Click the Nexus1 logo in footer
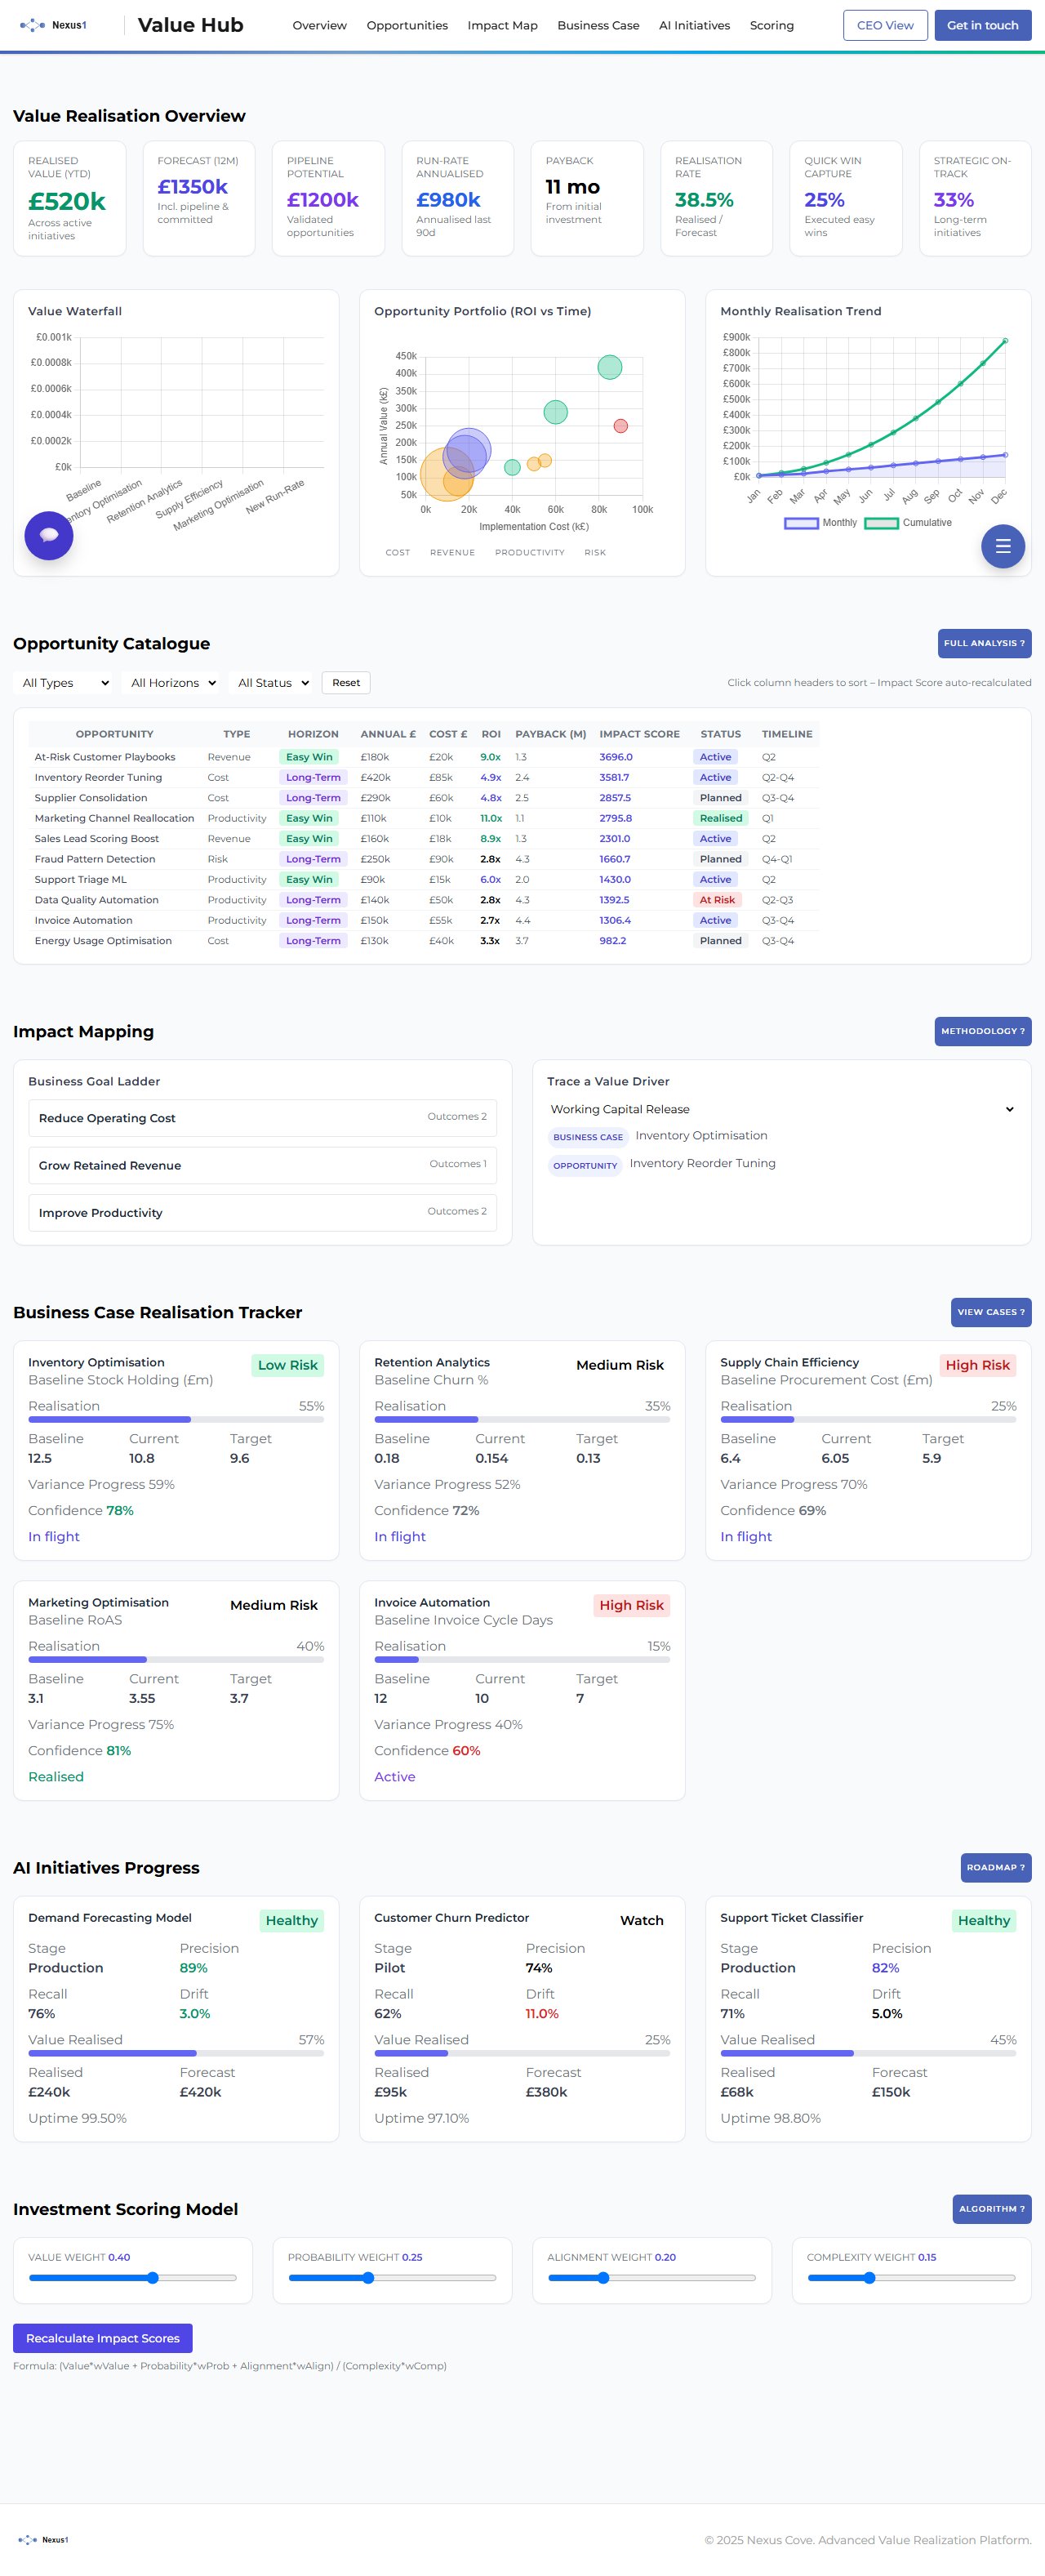Screen dimensions: 1045x2576 tap(44, 2539)
